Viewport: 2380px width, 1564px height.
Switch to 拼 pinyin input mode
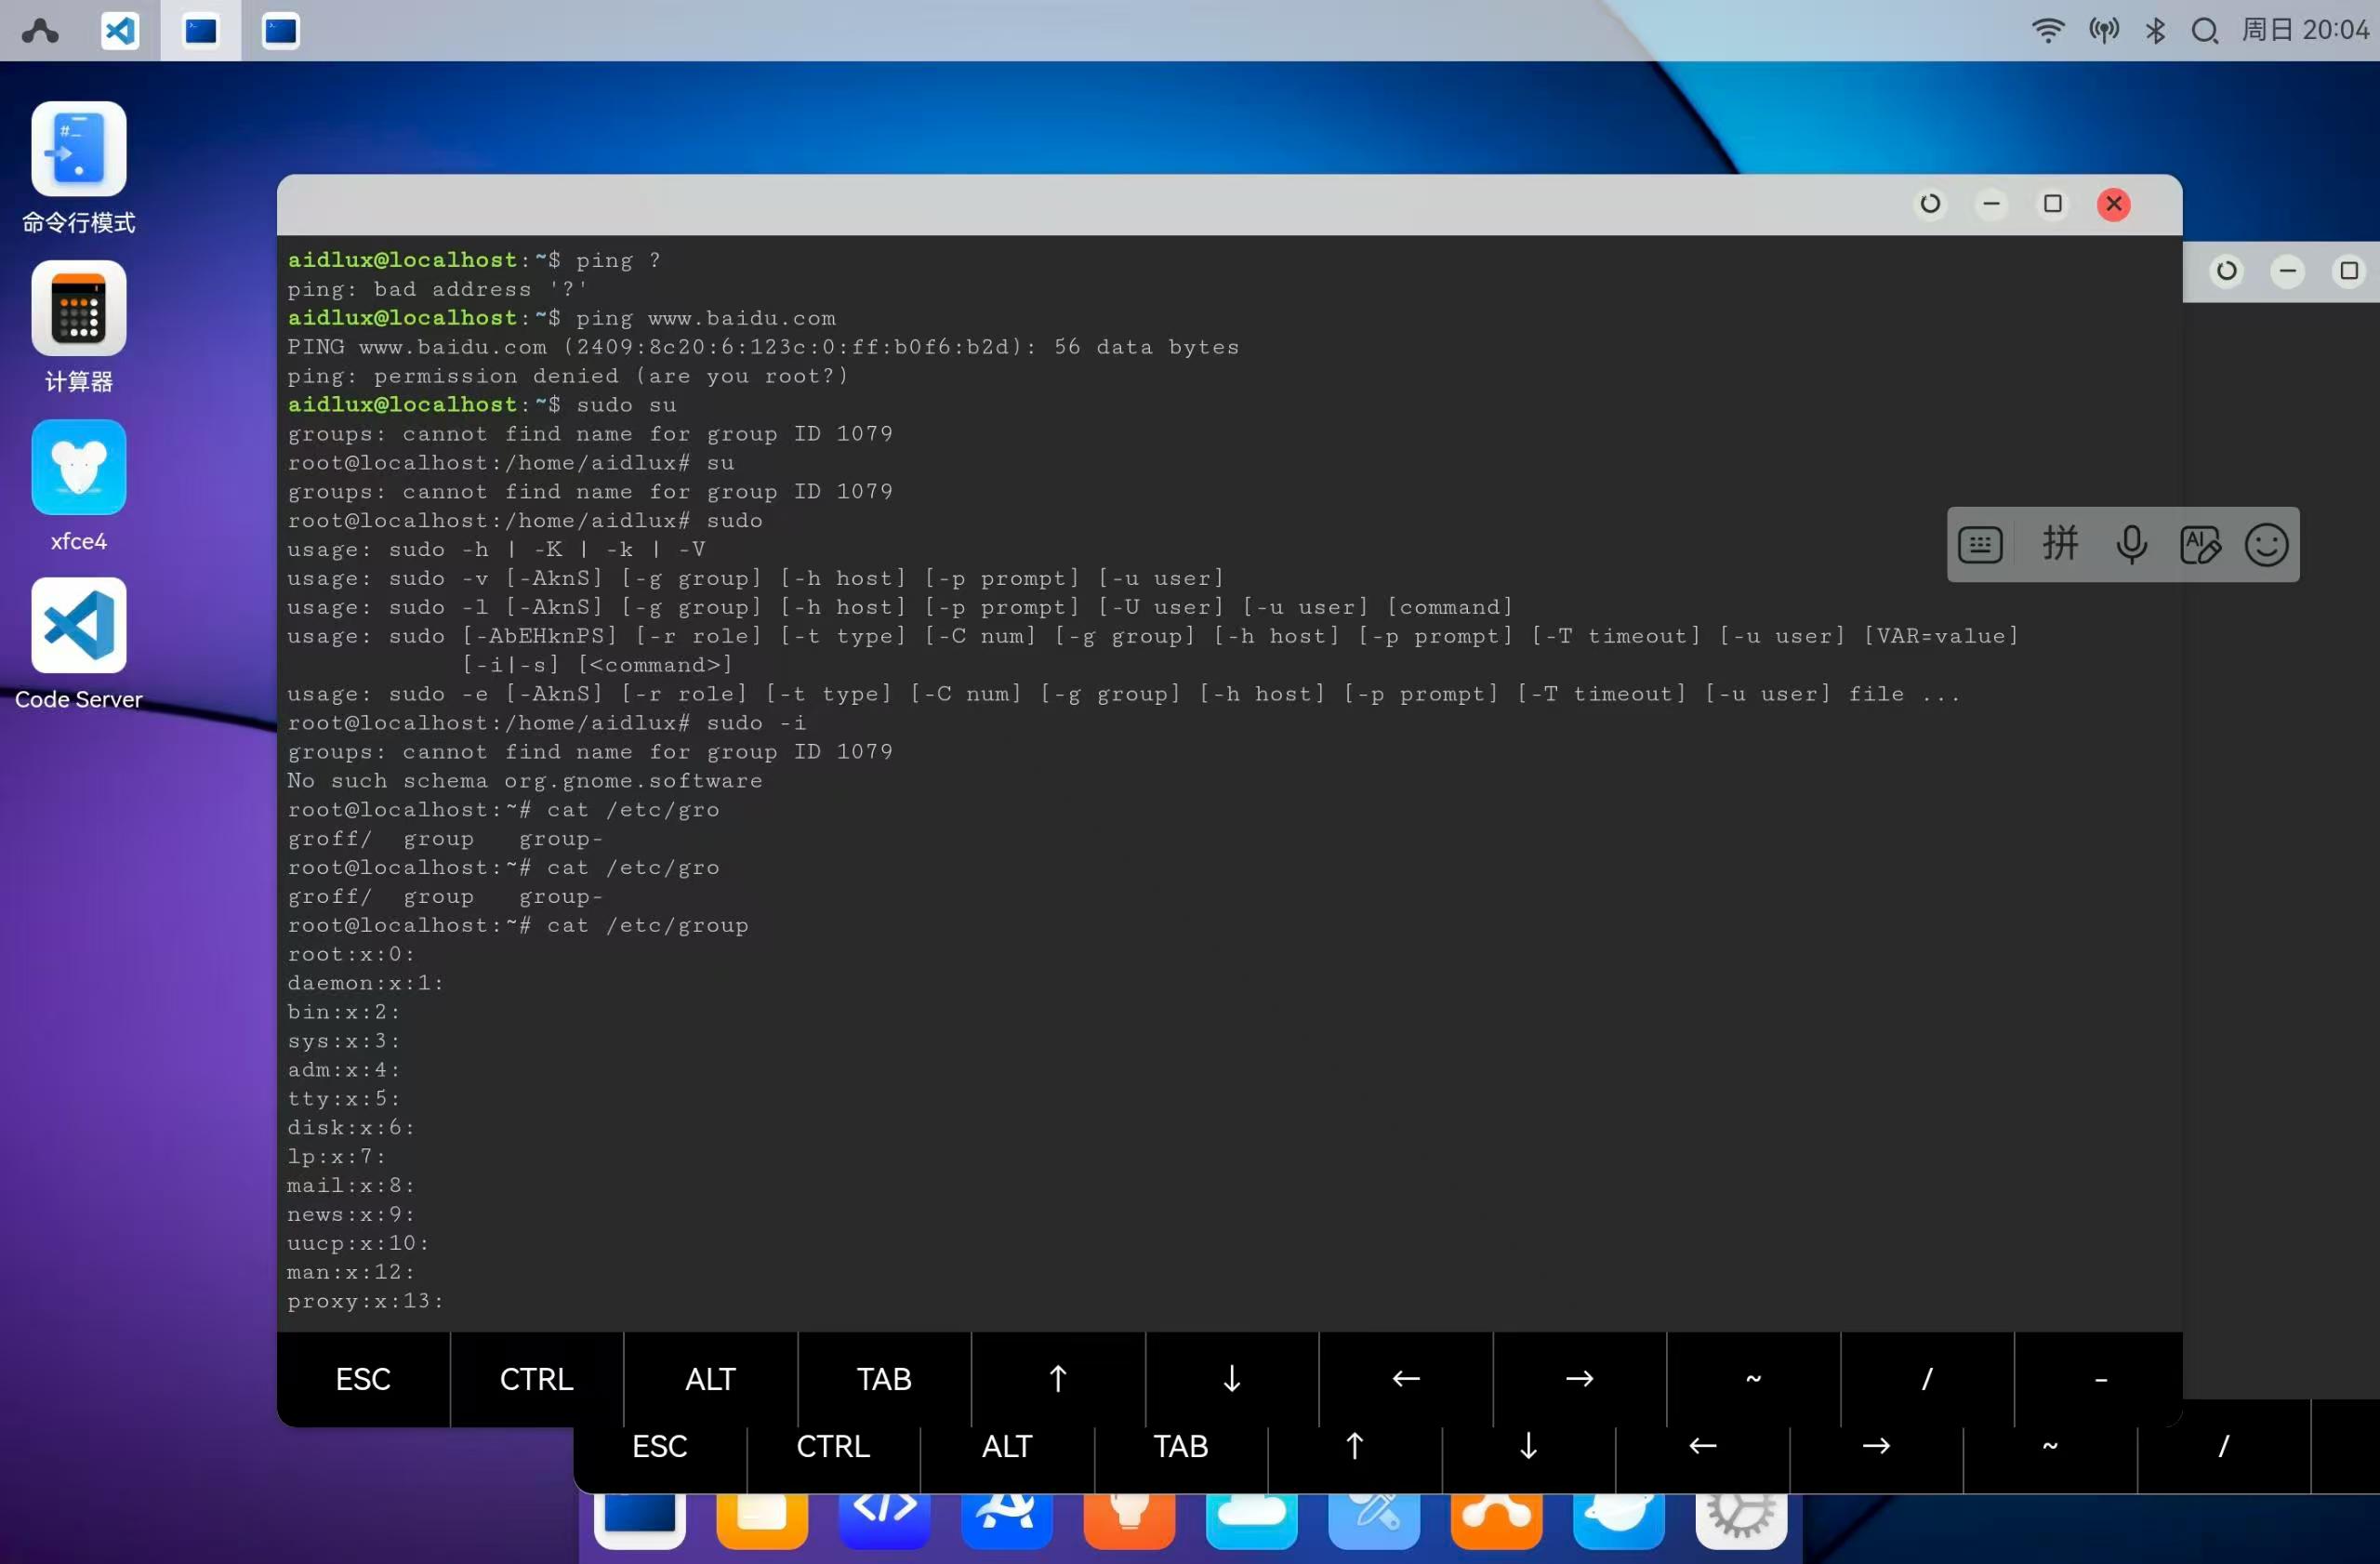coord(2059,544)
